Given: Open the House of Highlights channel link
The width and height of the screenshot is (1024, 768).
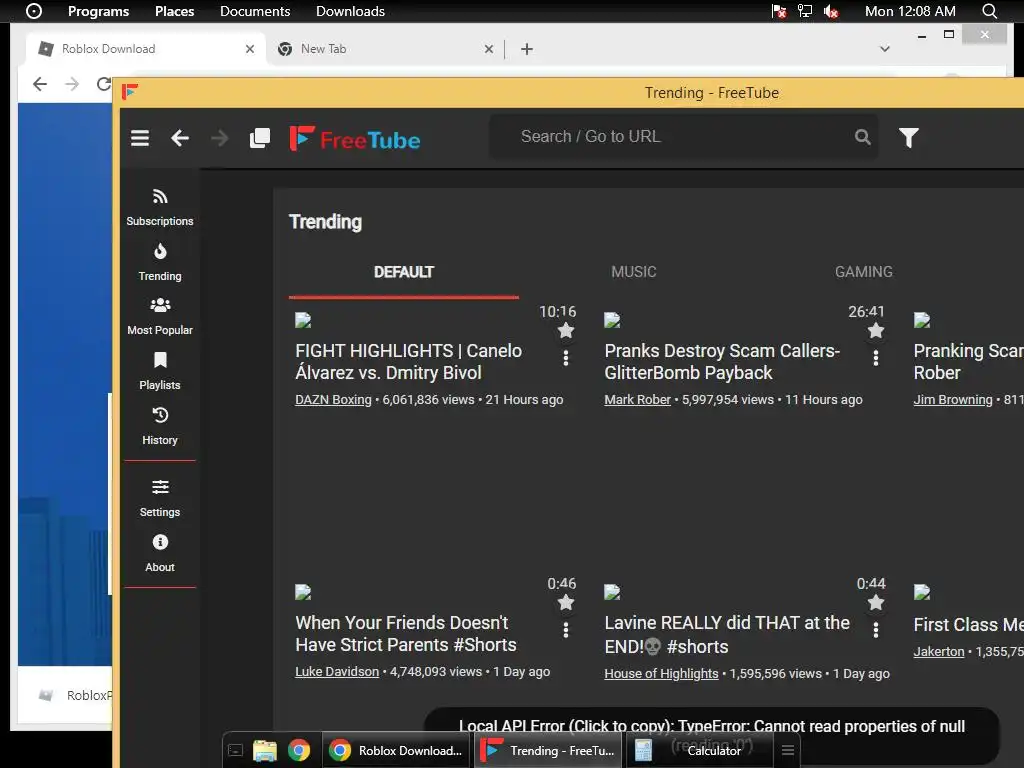Looking at the screenshot, I should [661, 673].
